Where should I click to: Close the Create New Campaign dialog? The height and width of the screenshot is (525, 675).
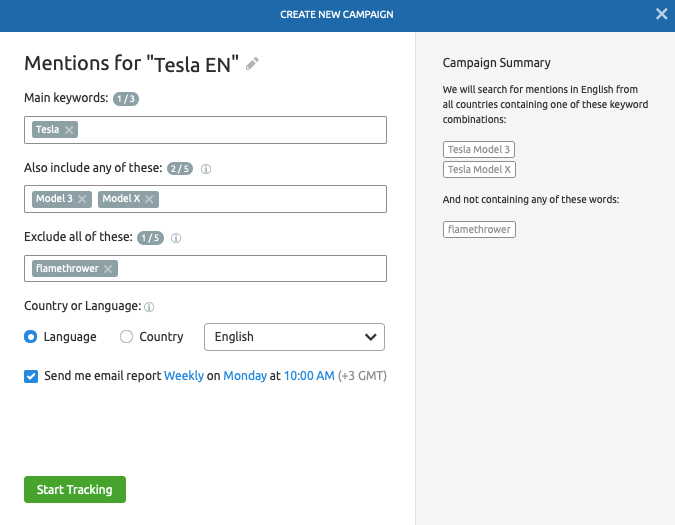[662, 14]
